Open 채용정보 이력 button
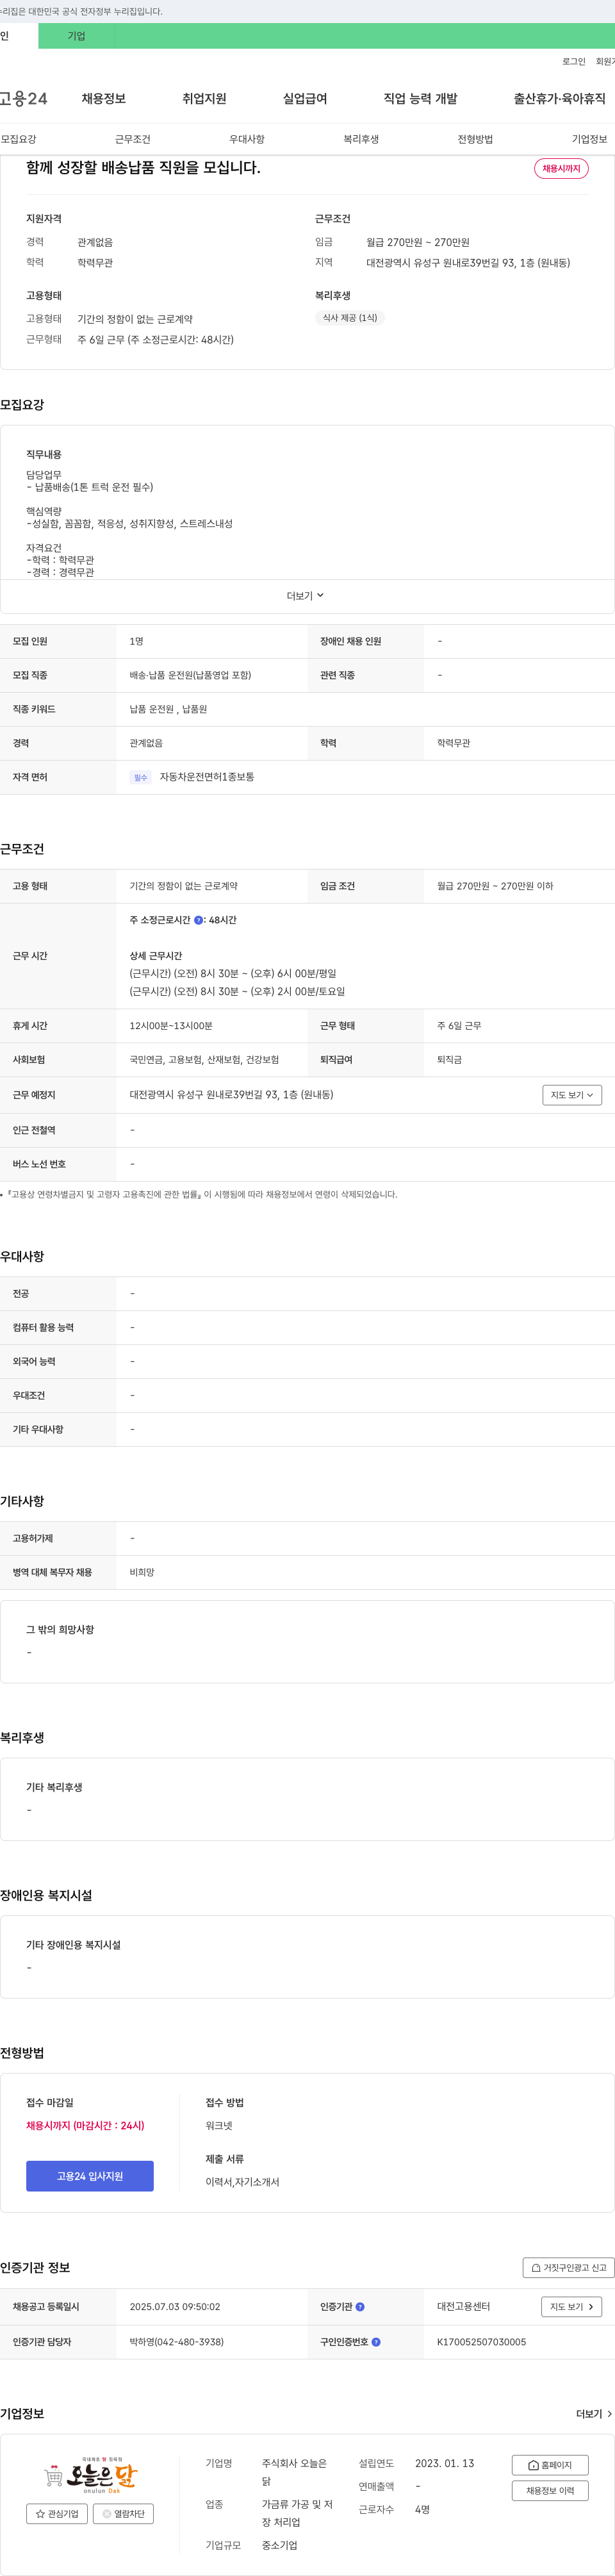 (x=550, y=2490)
